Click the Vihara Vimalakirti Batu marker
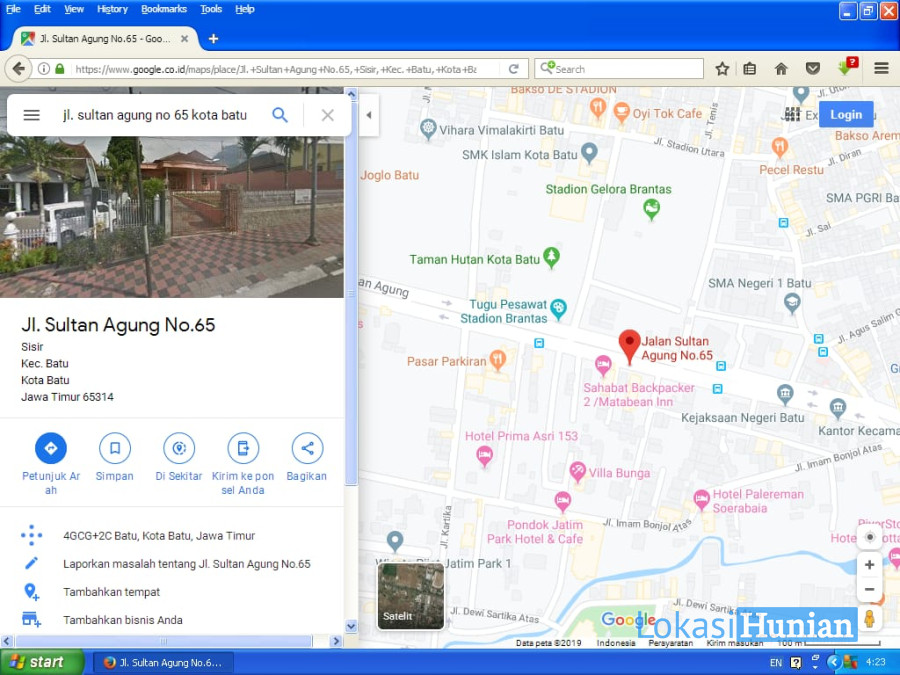The height and width of the screenshot is (675, 900). coord(428,129)
